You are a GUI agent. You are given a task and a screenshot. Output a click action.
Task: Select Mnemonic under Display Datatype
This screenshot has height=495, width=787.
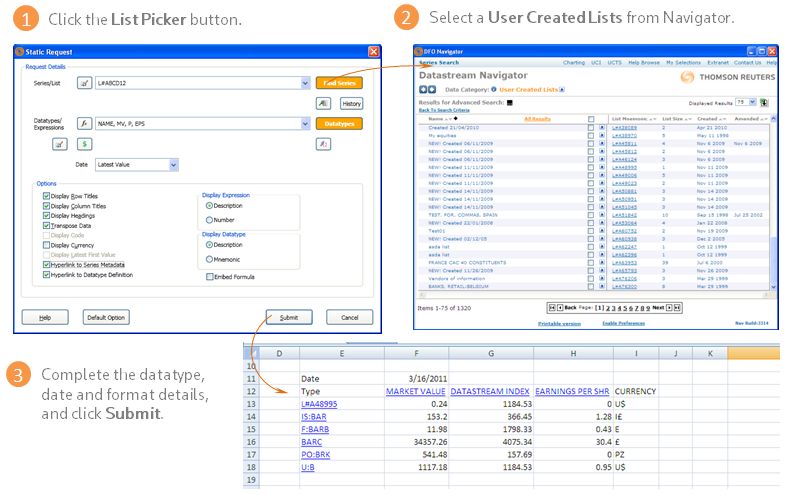point(209,259)
